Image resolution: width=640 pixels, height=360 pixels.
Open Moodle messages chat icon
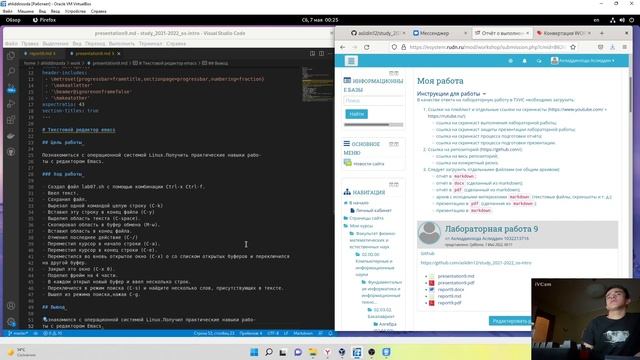tap(539, 61)
